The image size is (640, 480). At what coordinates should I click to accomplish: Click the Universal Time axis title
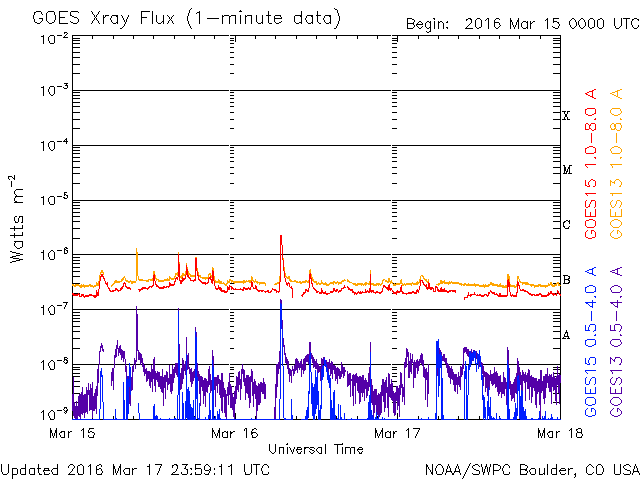(x=315, y=449)
